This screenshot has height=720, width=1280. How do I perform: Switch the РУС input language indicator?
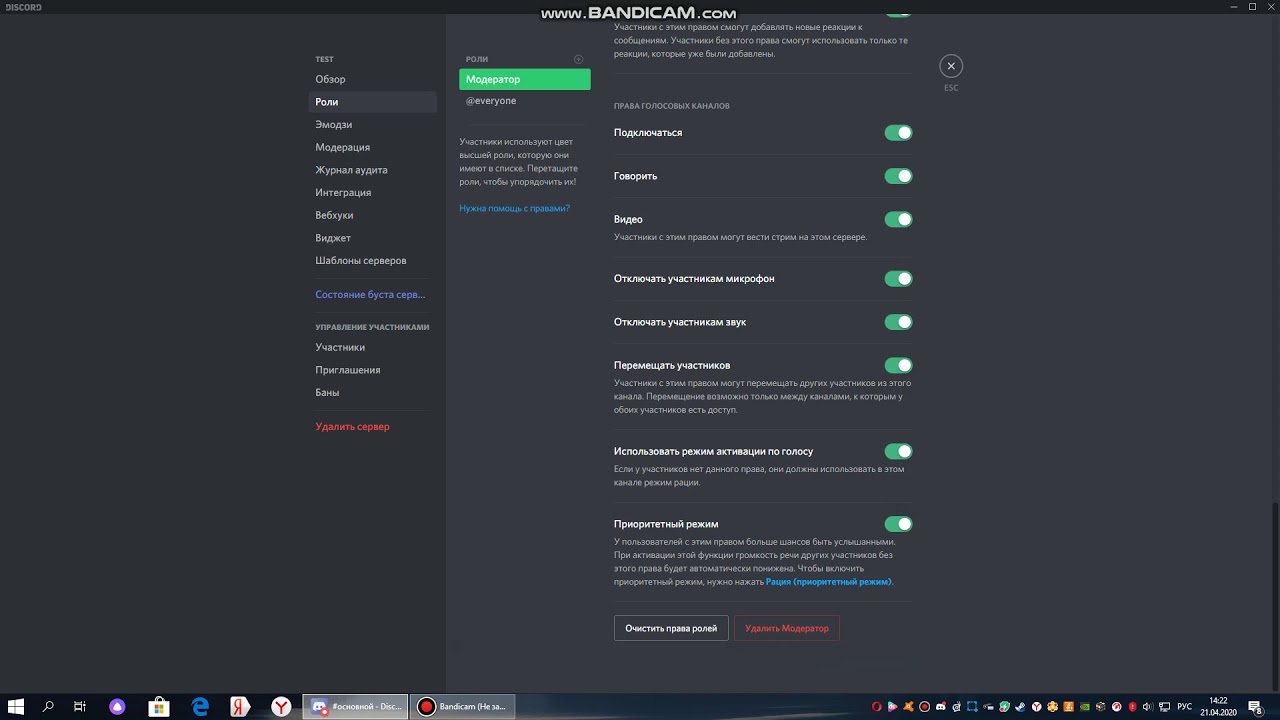tap(1185, 707)
